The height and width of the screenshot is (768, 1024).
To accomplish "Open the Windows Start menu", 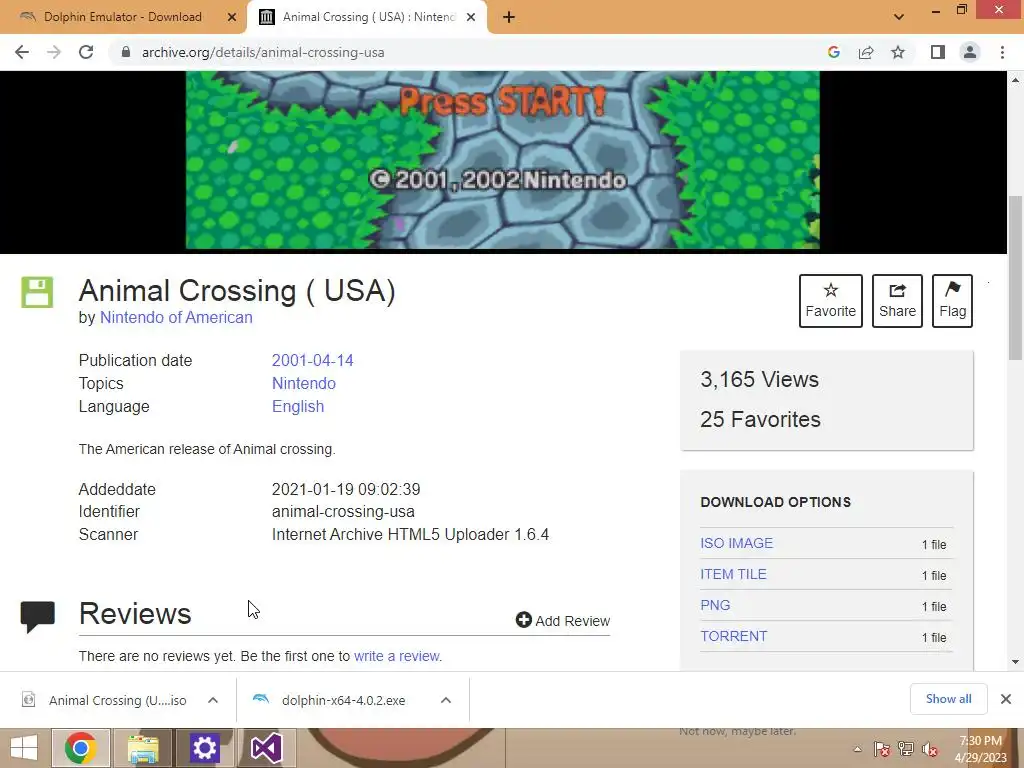I will coord(24,748).
